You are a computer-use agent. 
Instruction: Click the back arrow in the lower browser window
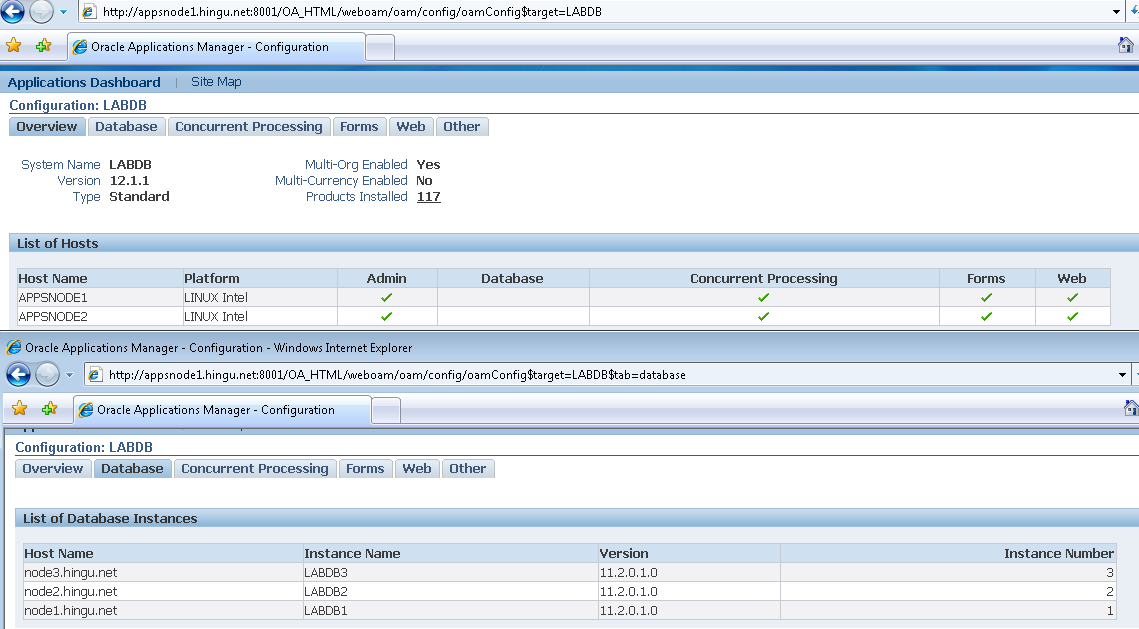click(x=19, y=374)
